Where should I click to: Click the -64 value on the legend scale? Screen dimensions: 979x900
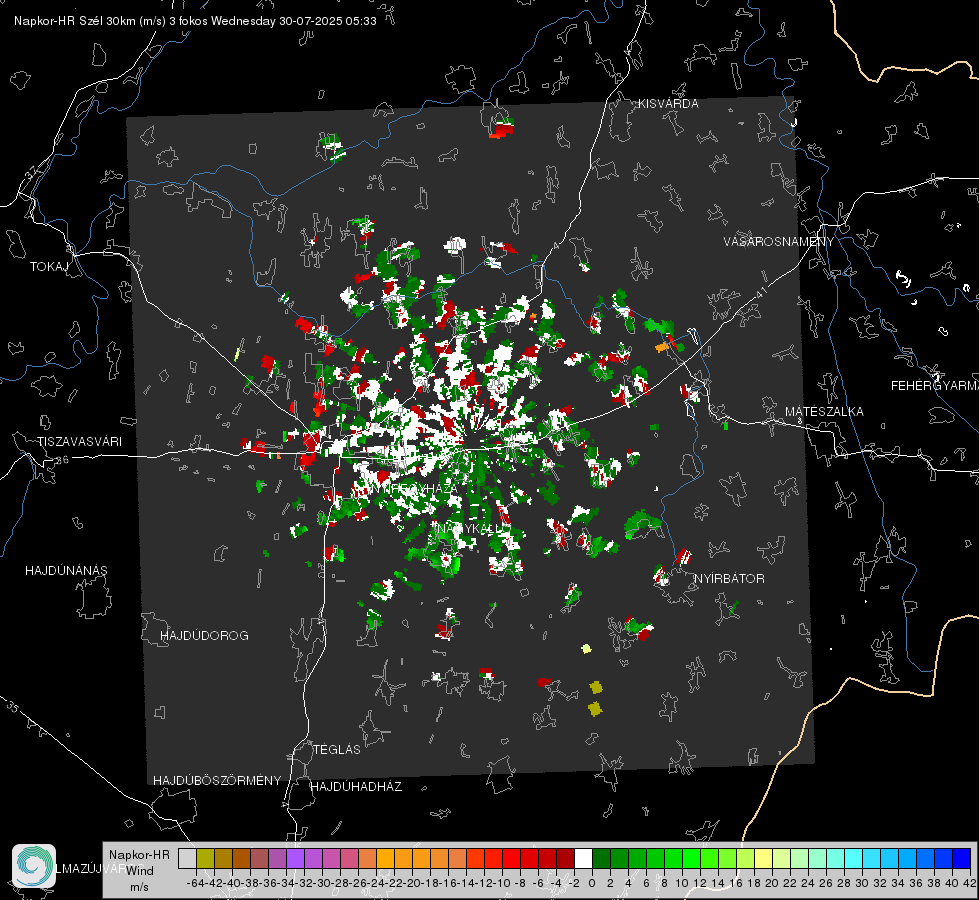[x=195, y=883]
